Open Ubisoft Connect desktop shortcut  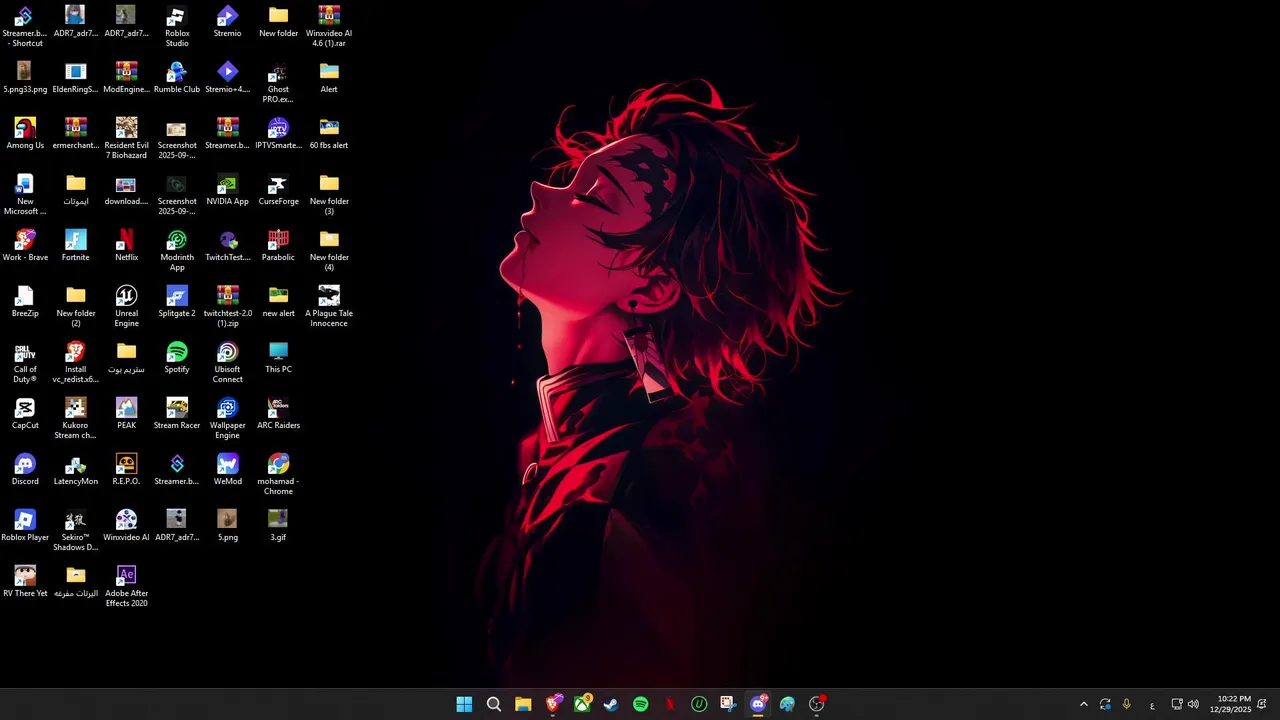227,362
